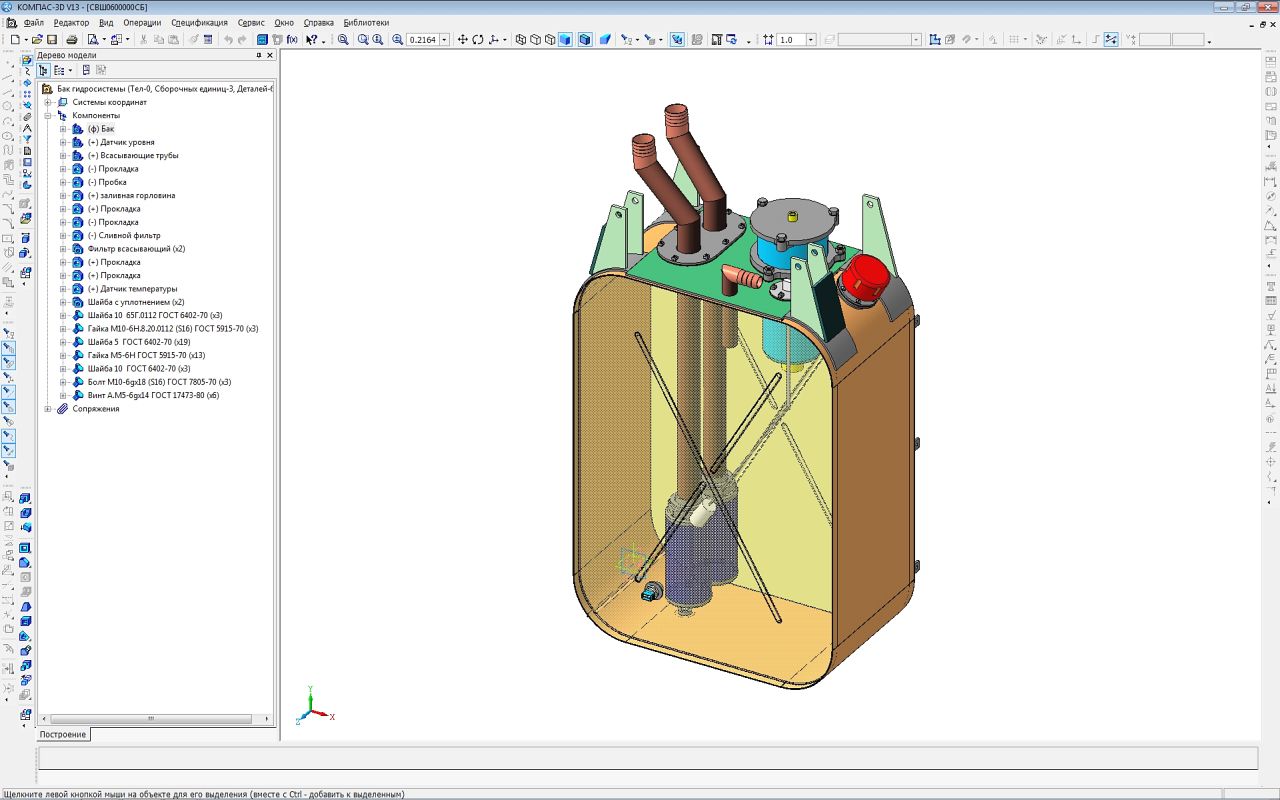Viewport: 1280px width, 800px height.
Task: Switch to the Построение tab
Action: tap(63, 734)
